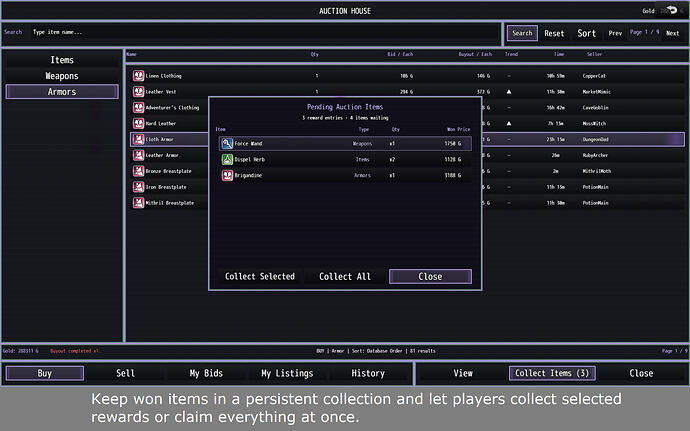Click the back arrow icon beside Gold
This screenshot has height=431, width=690.
click(672, 9)
